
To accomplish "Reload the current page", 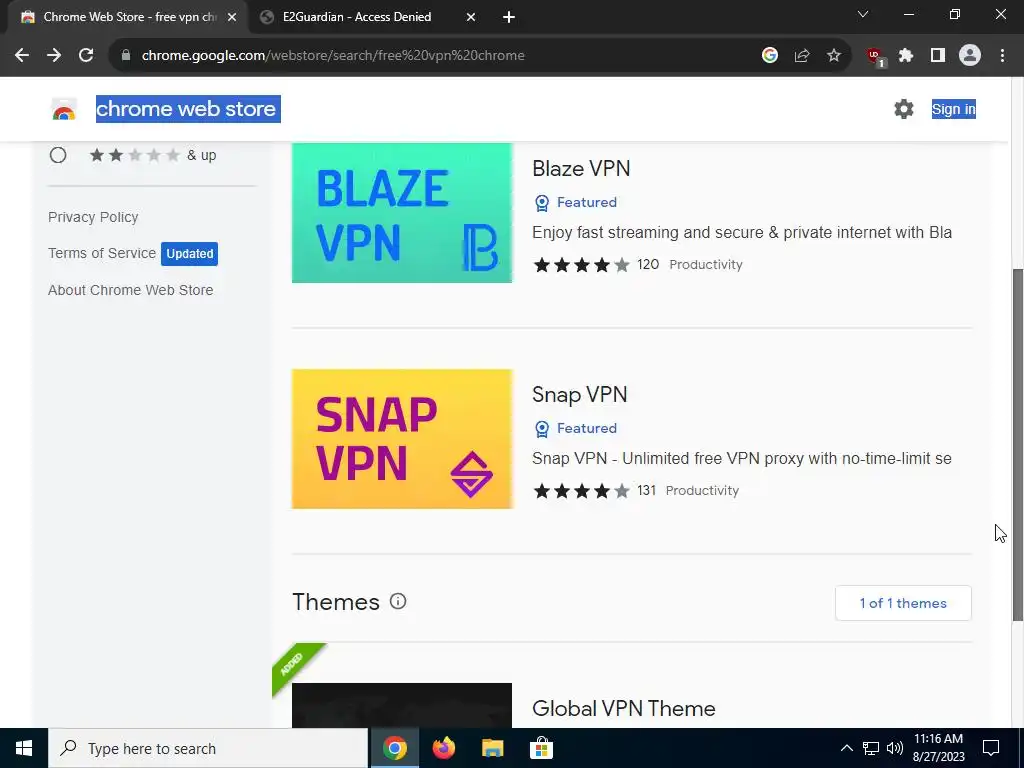I will (x=86, y=56).
